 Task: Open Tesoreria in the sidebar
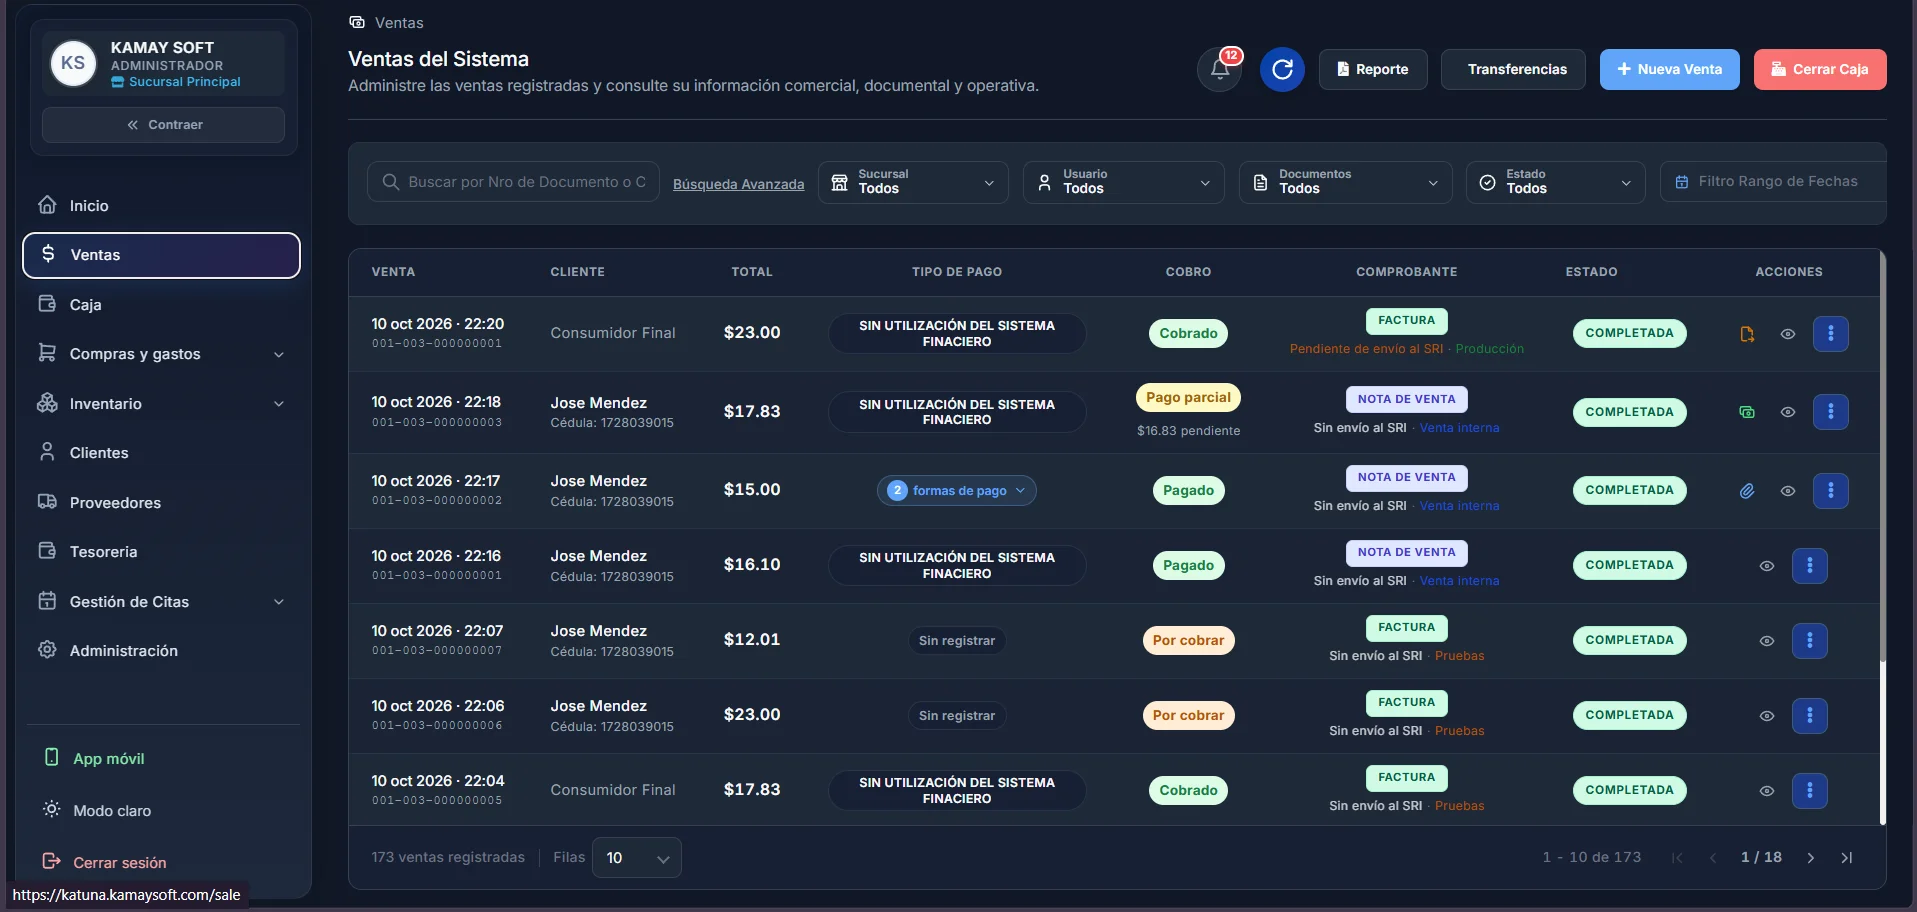point(161,552)
